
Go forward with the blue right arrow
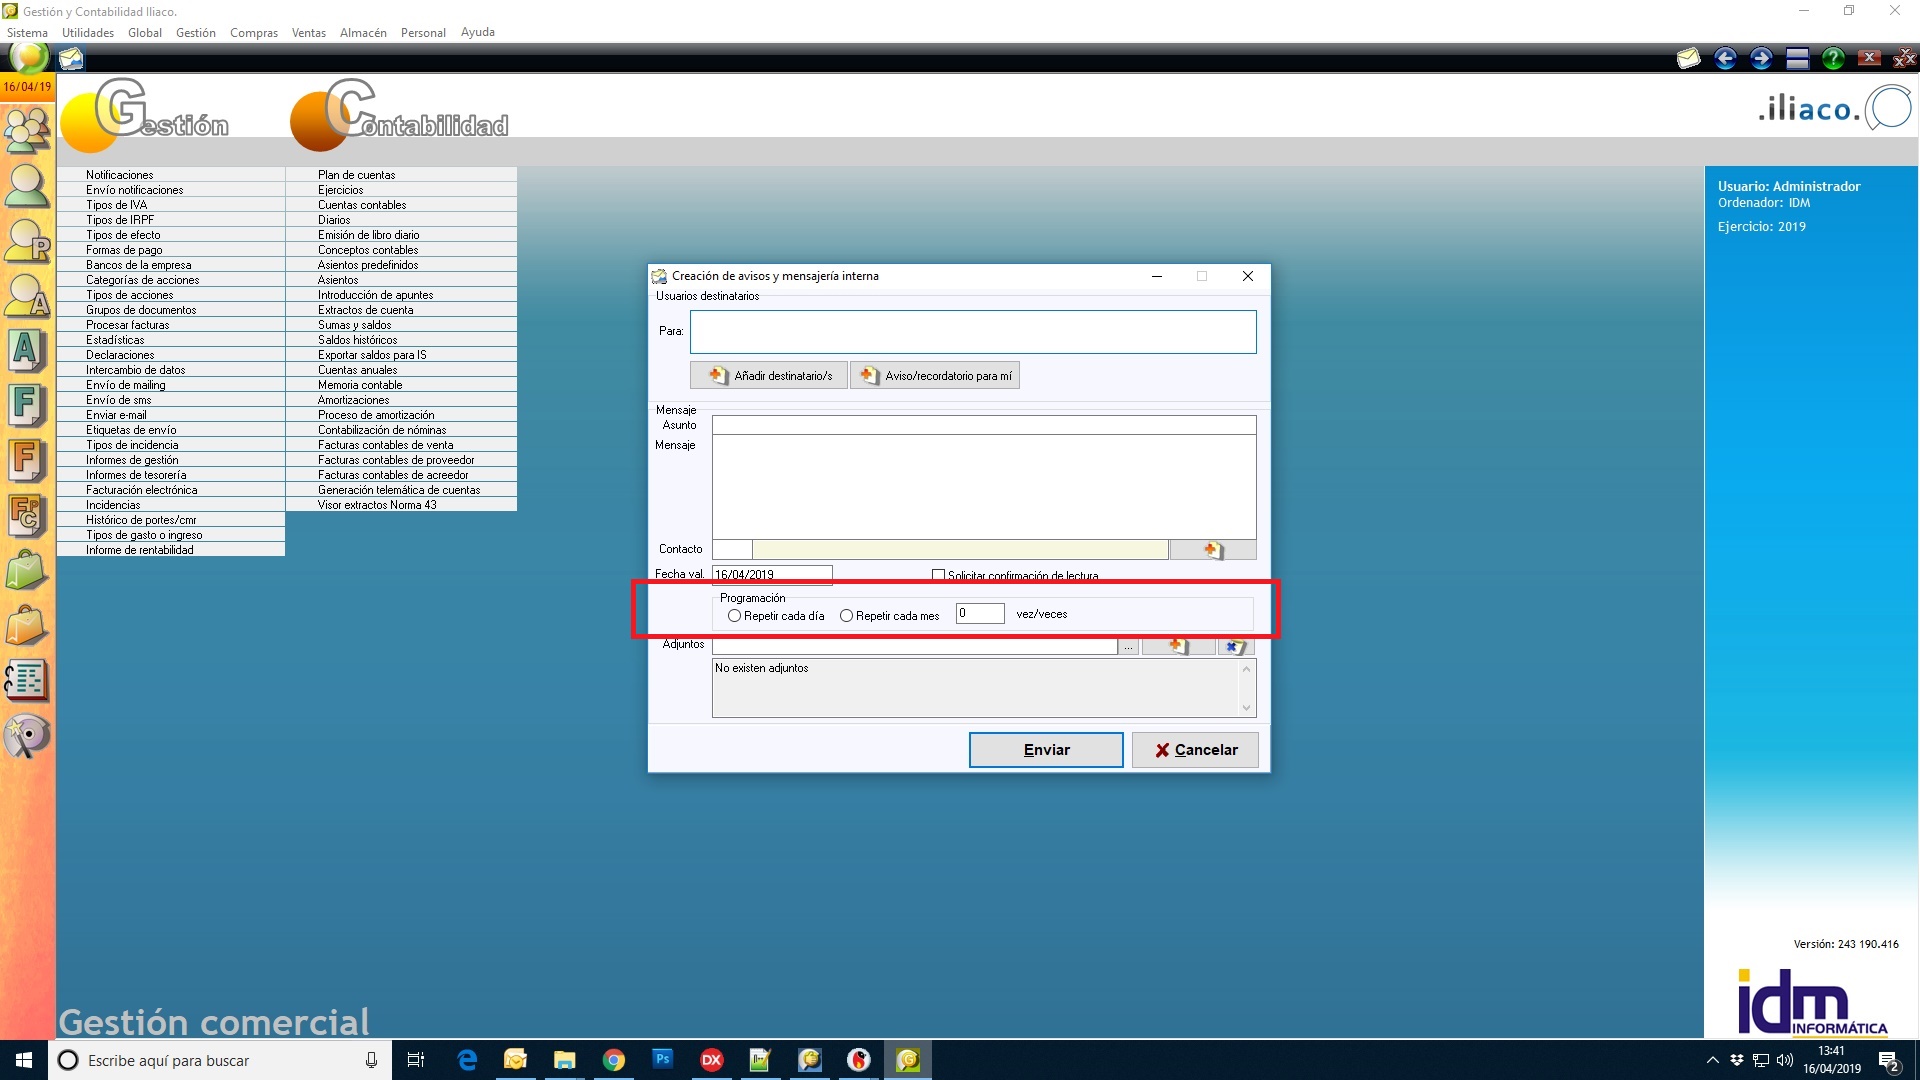(1761, 58)
